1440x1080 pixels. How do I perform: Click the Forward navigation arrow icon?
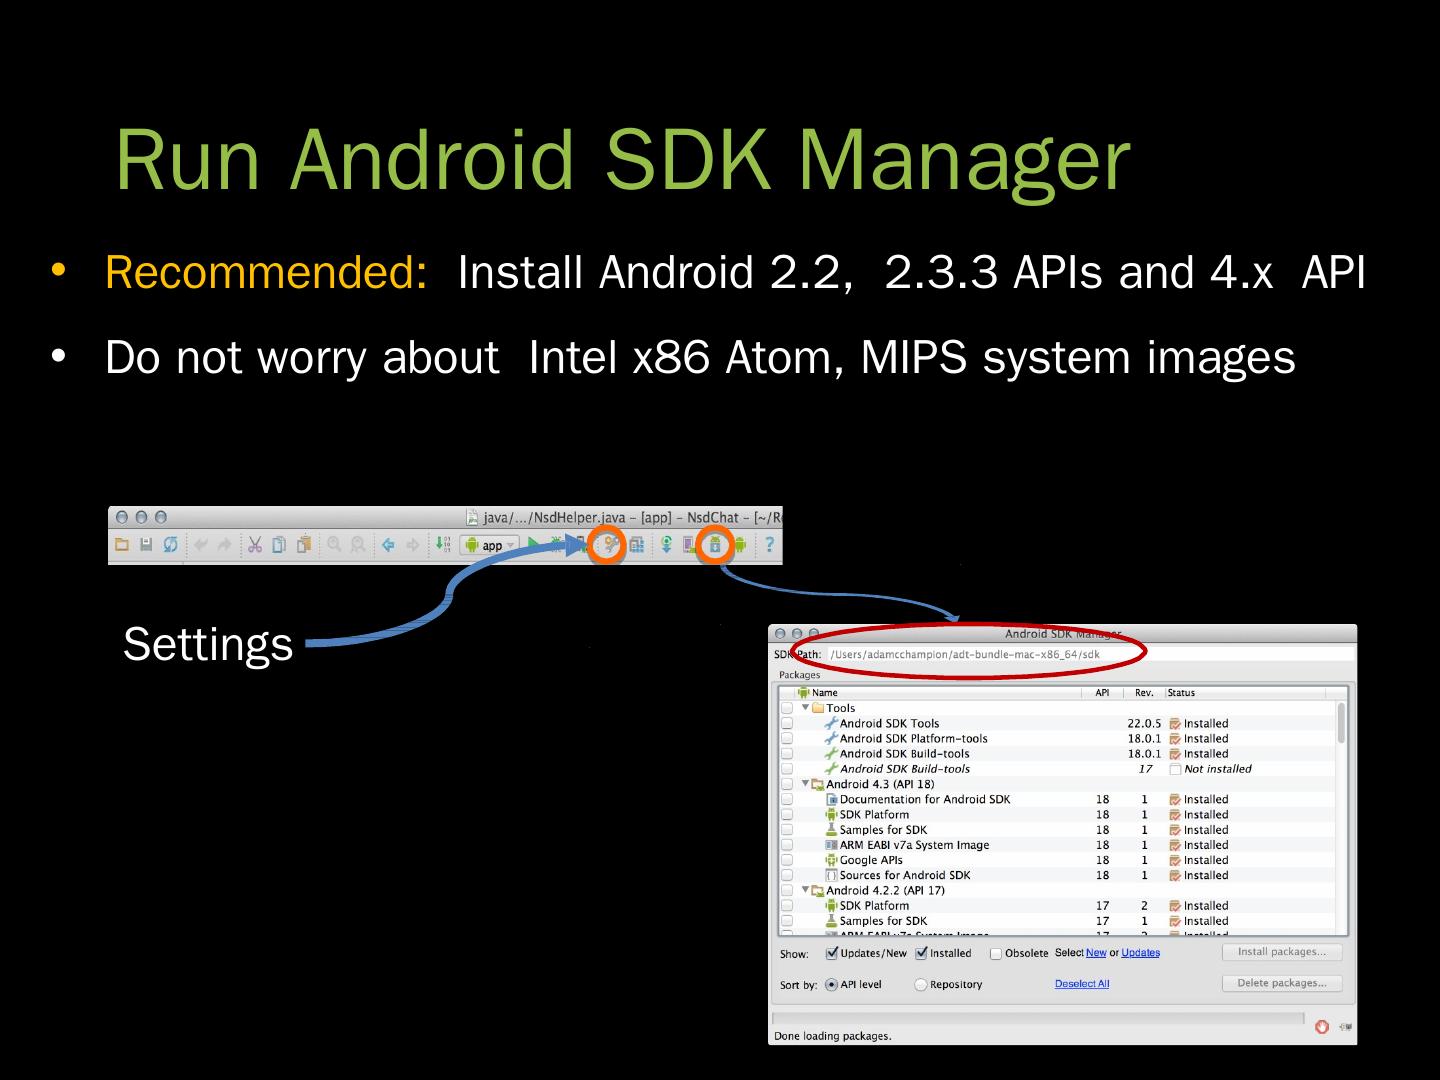412,545
